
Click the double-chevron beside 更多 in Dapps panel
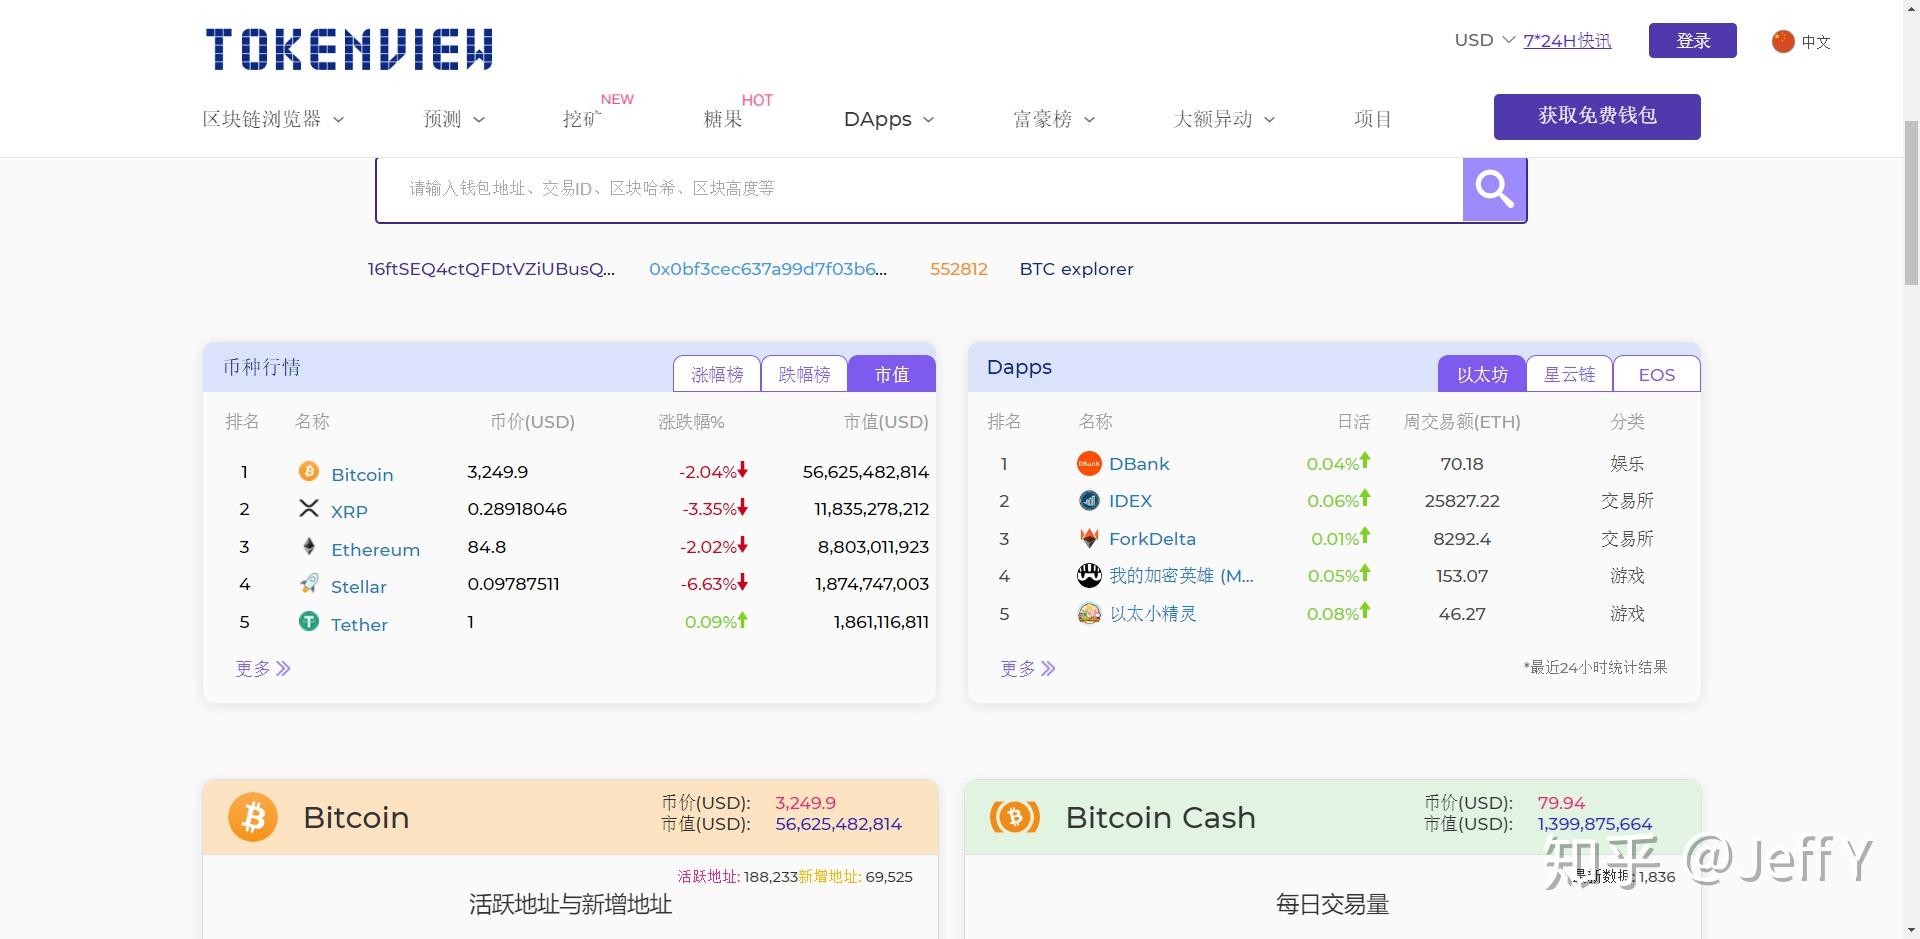(1048, 668)
